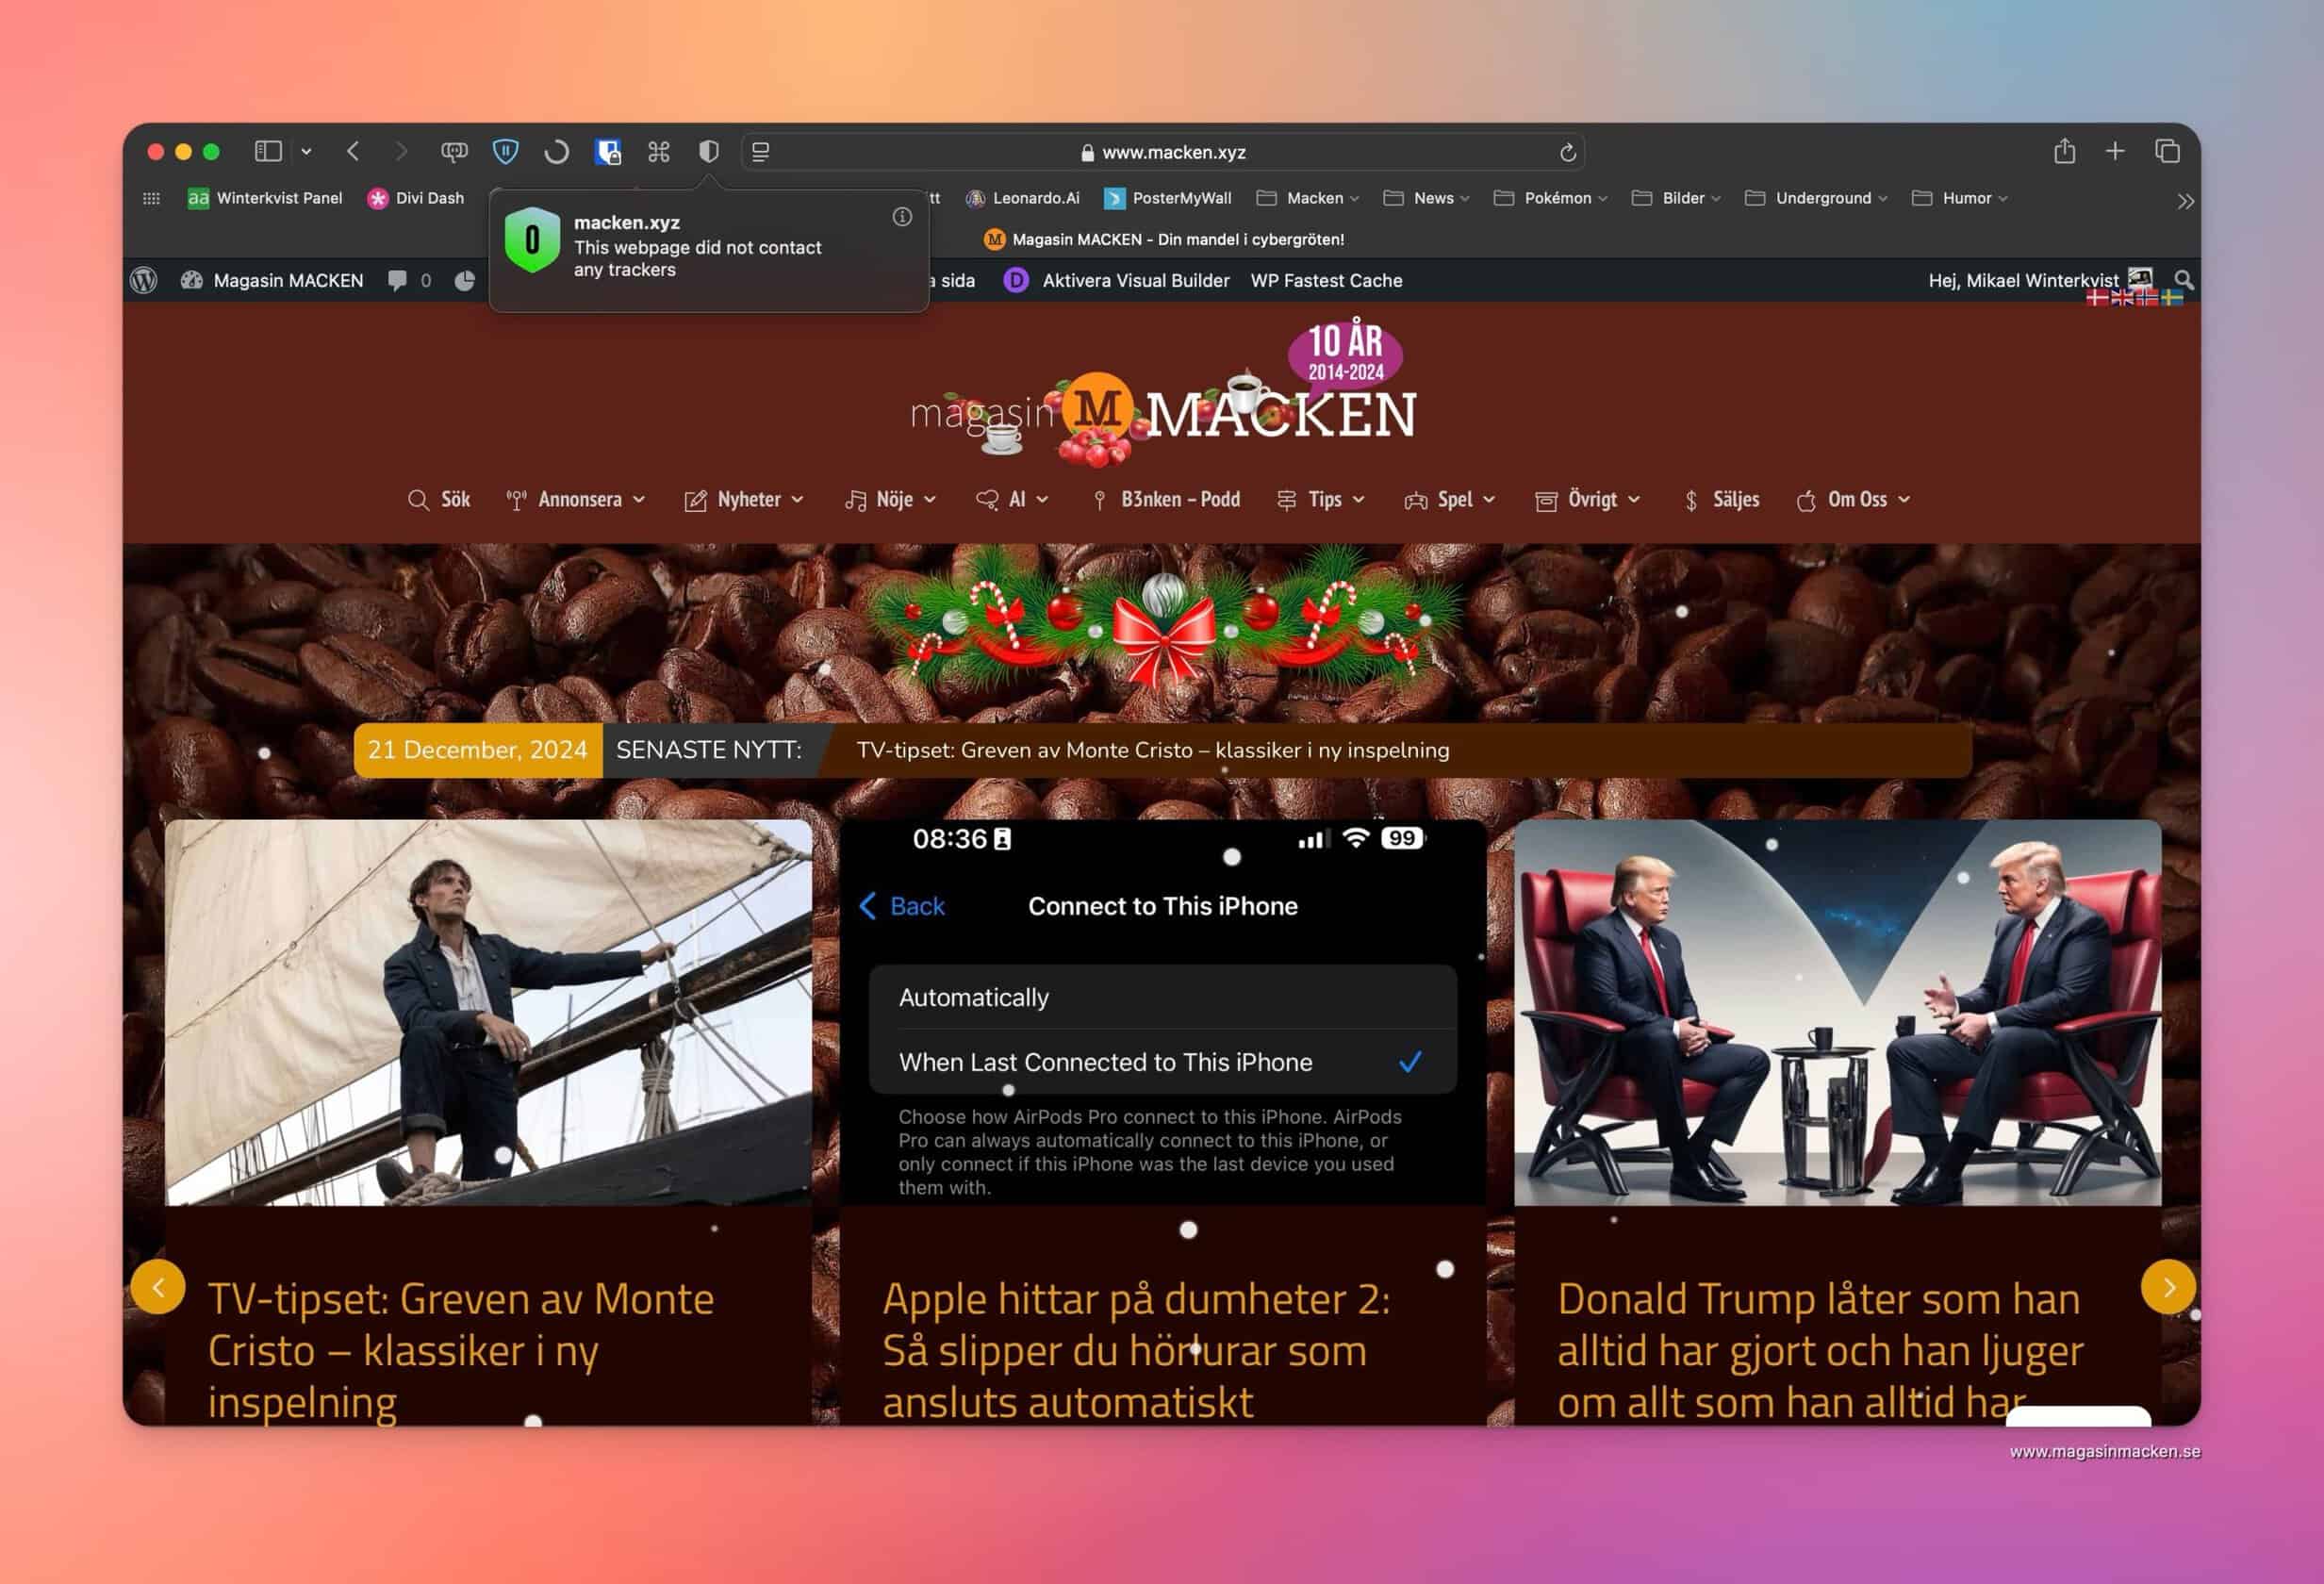
Task: Click the blue shield pause extension icon
Action: (x=506, y=151)
